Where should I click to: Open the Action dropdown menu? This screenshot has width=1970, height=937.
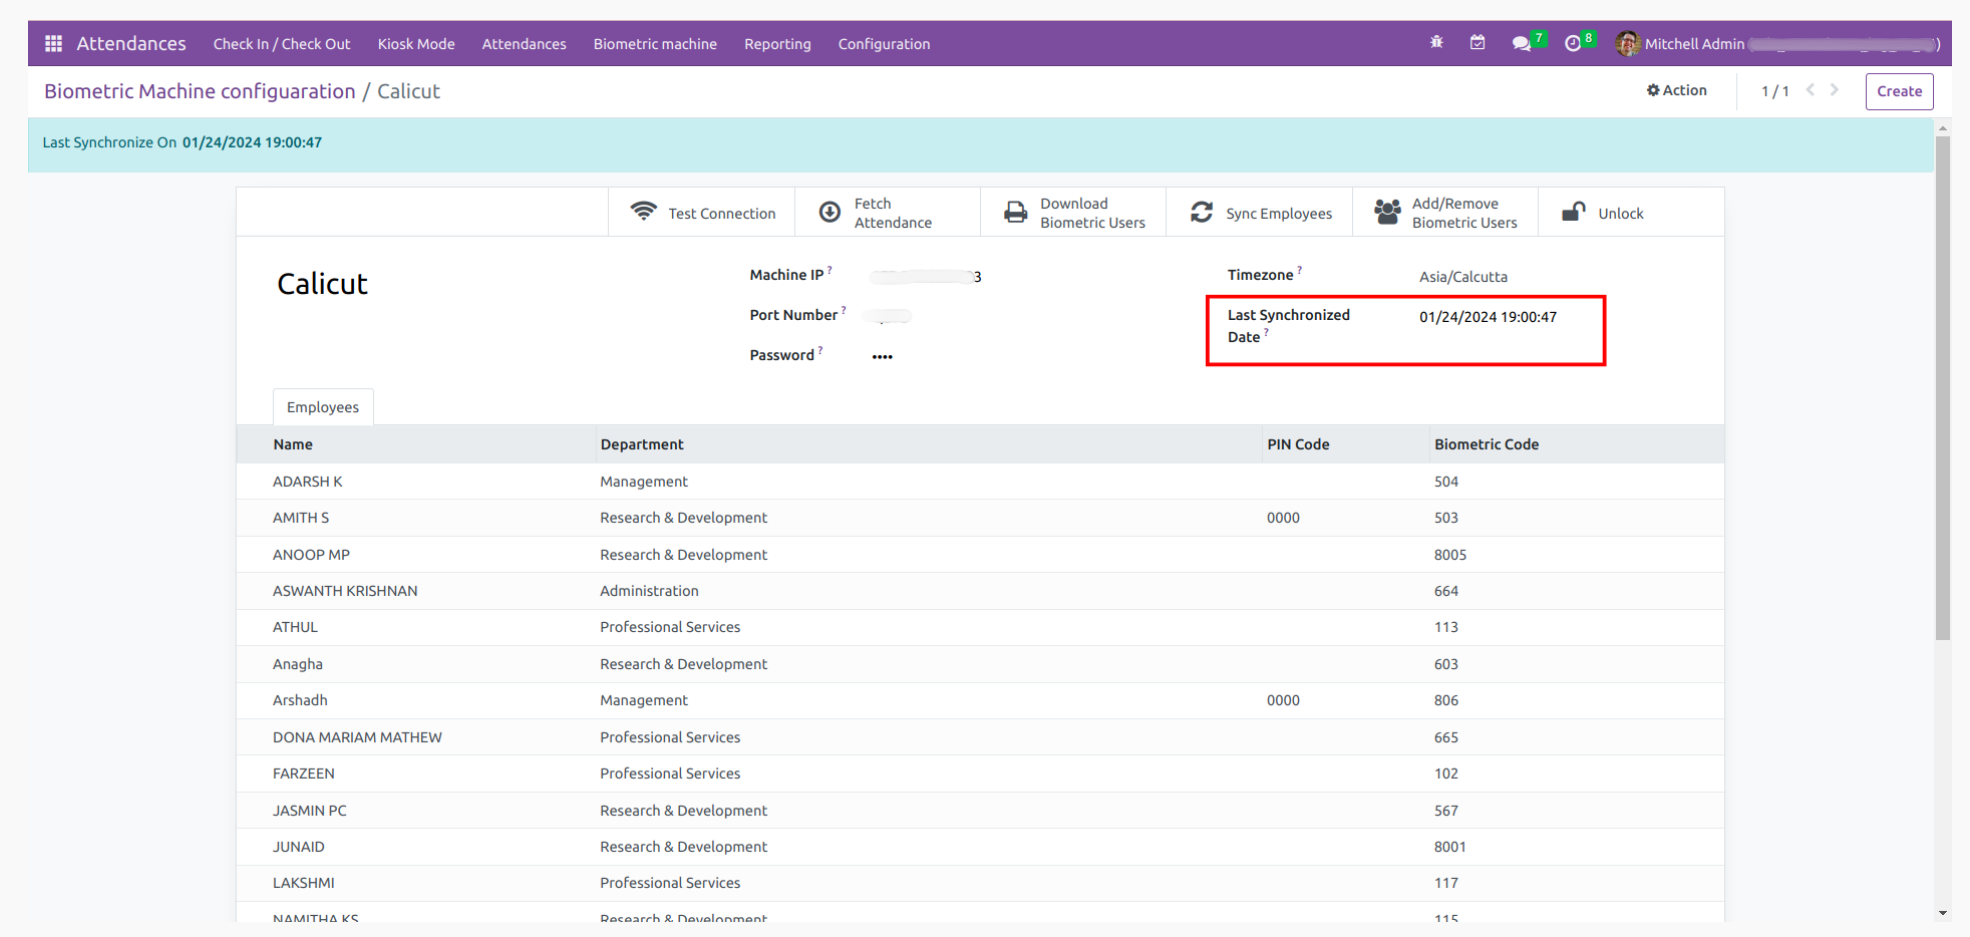(1677, 90)
